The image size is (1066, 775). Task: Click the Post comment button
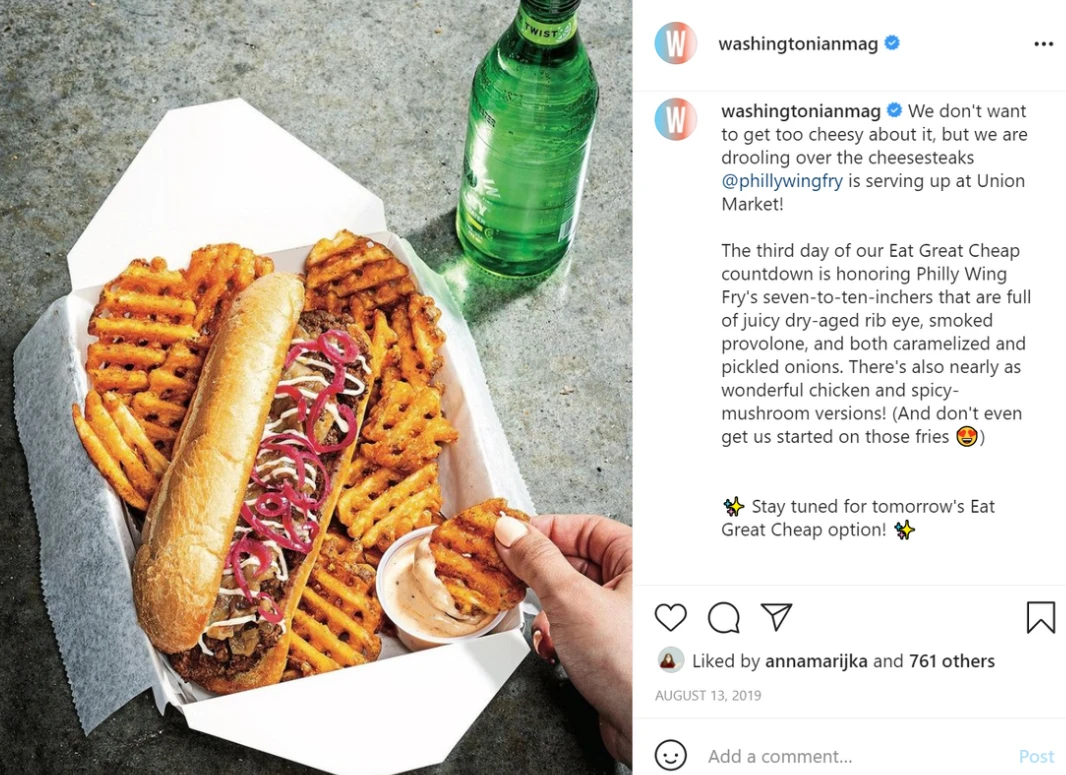pos(1036,757)
